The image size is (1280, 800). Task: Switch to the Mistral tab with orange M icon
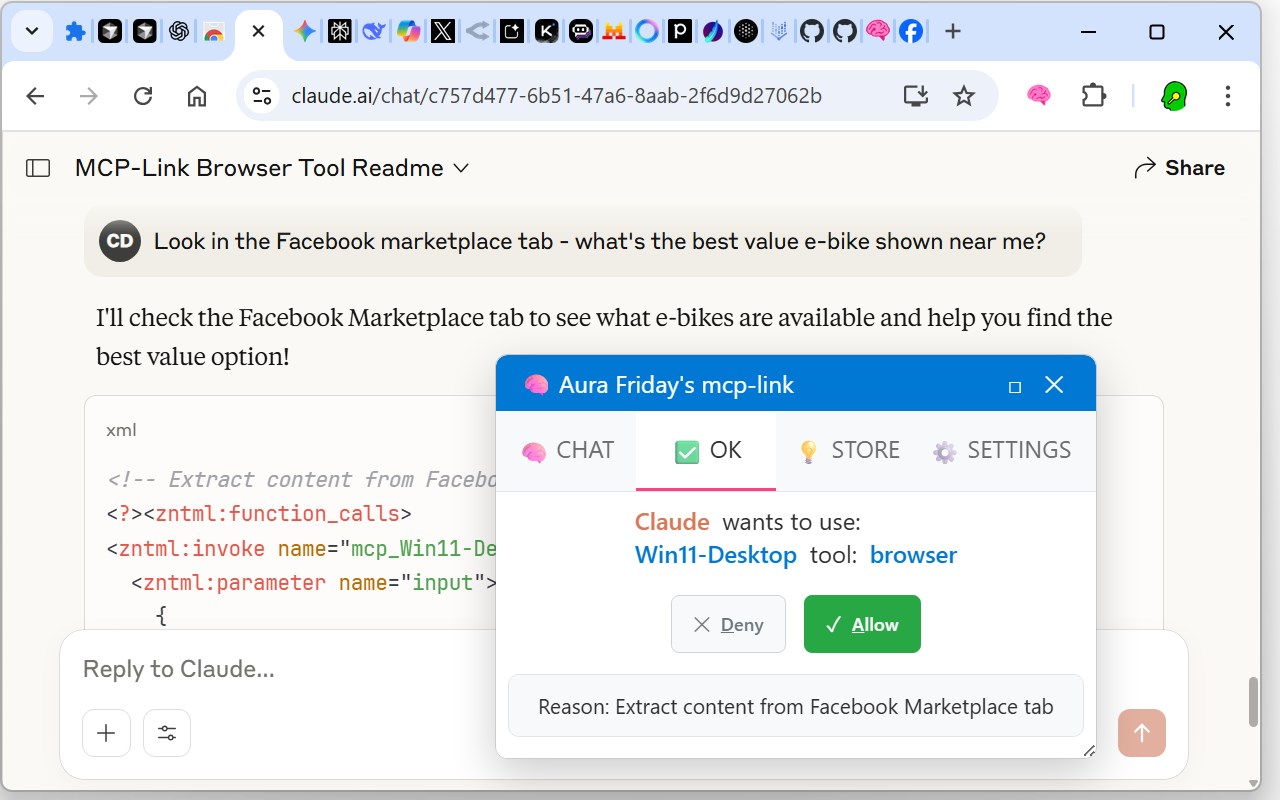pyautogui.click(x=614, y=32)
